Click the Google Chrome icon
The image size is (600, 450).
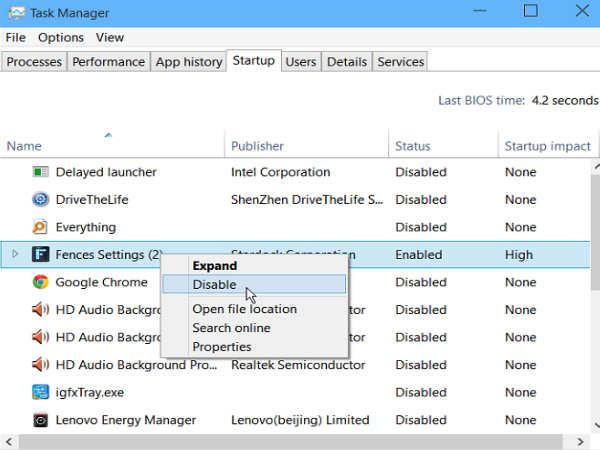[x=40, y=282]
